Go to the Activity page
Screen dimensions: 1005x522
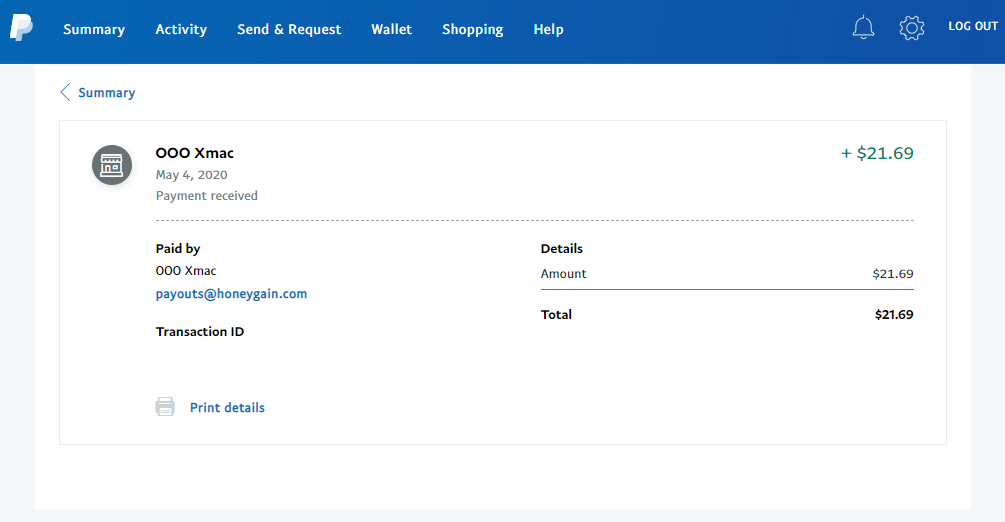coord(181,29)
